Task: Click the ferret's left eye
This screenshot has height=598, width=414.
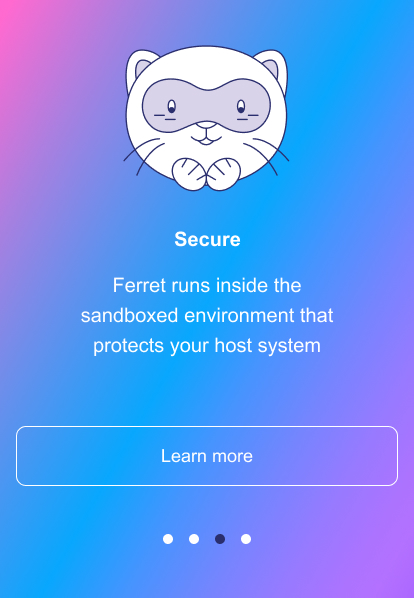Action: (x=172, y=107)
